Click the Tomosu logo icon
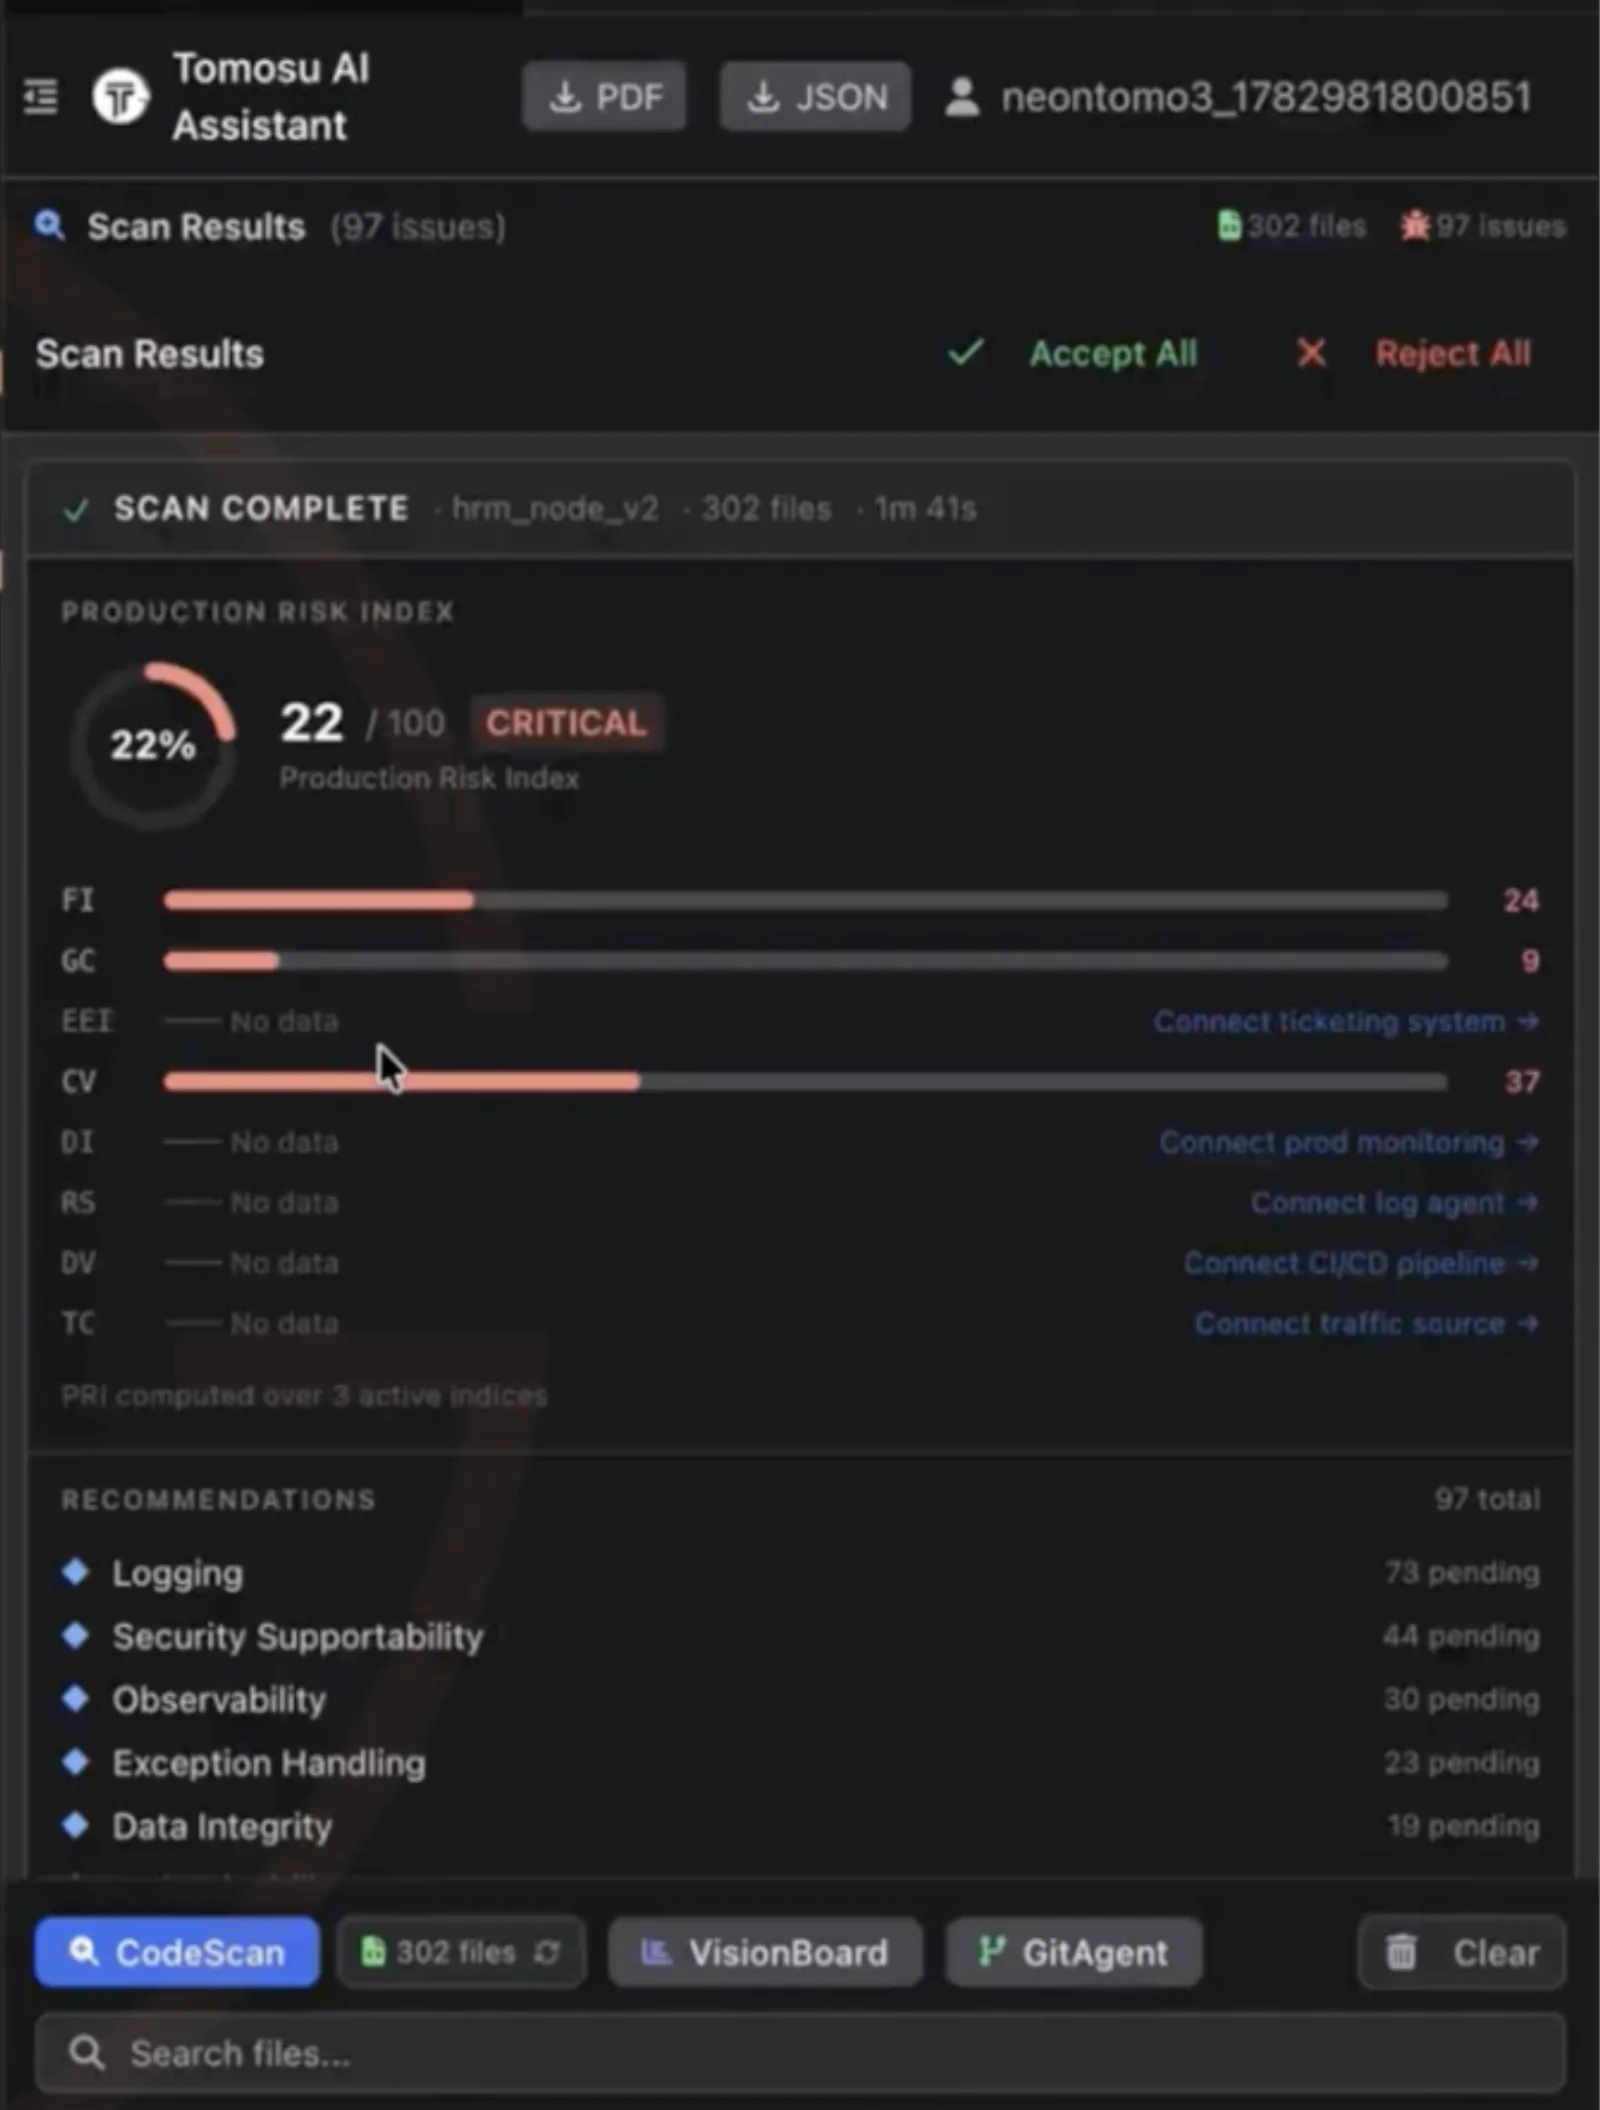1600x2110 pixels. click(120, 97)
